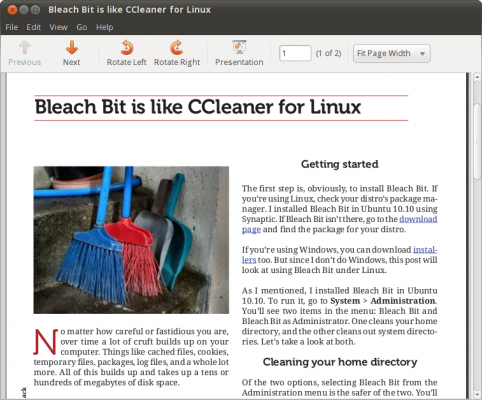Screen dimensions: 482x400
Task: Click the broom and dustpan image
Action: point(131,240)
